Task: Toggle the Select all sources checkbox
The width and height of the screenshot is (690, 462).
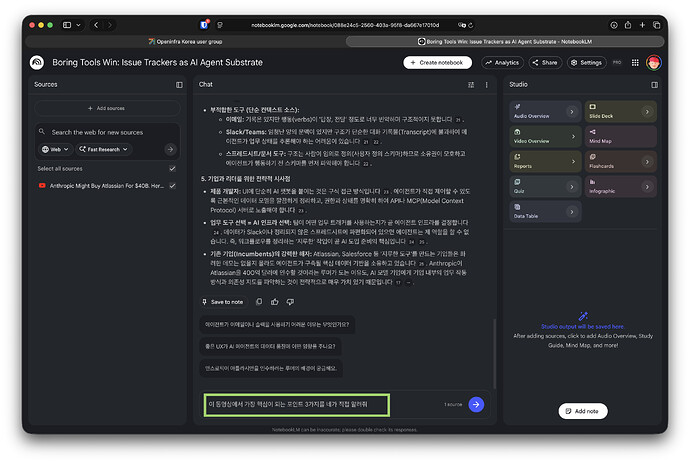Action: (172, 169)
